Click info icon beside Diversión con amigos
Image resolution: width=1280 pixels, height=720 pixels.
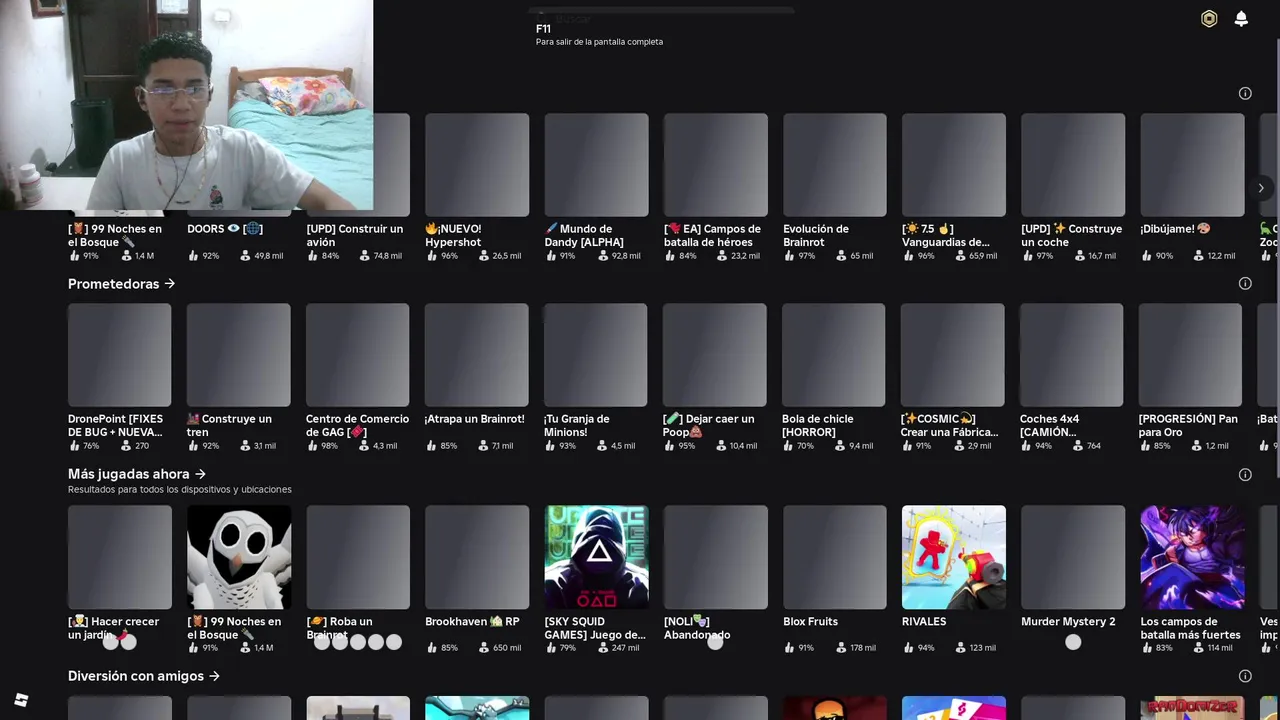[x=1245, y=677]
